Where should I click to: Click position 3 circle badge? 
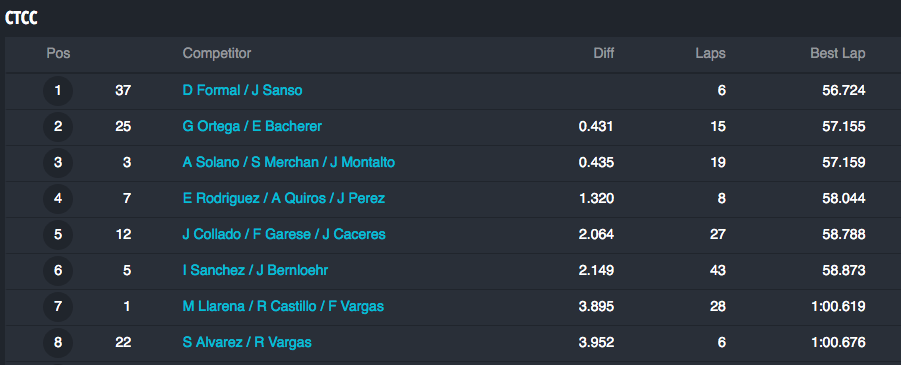(58, 163)
